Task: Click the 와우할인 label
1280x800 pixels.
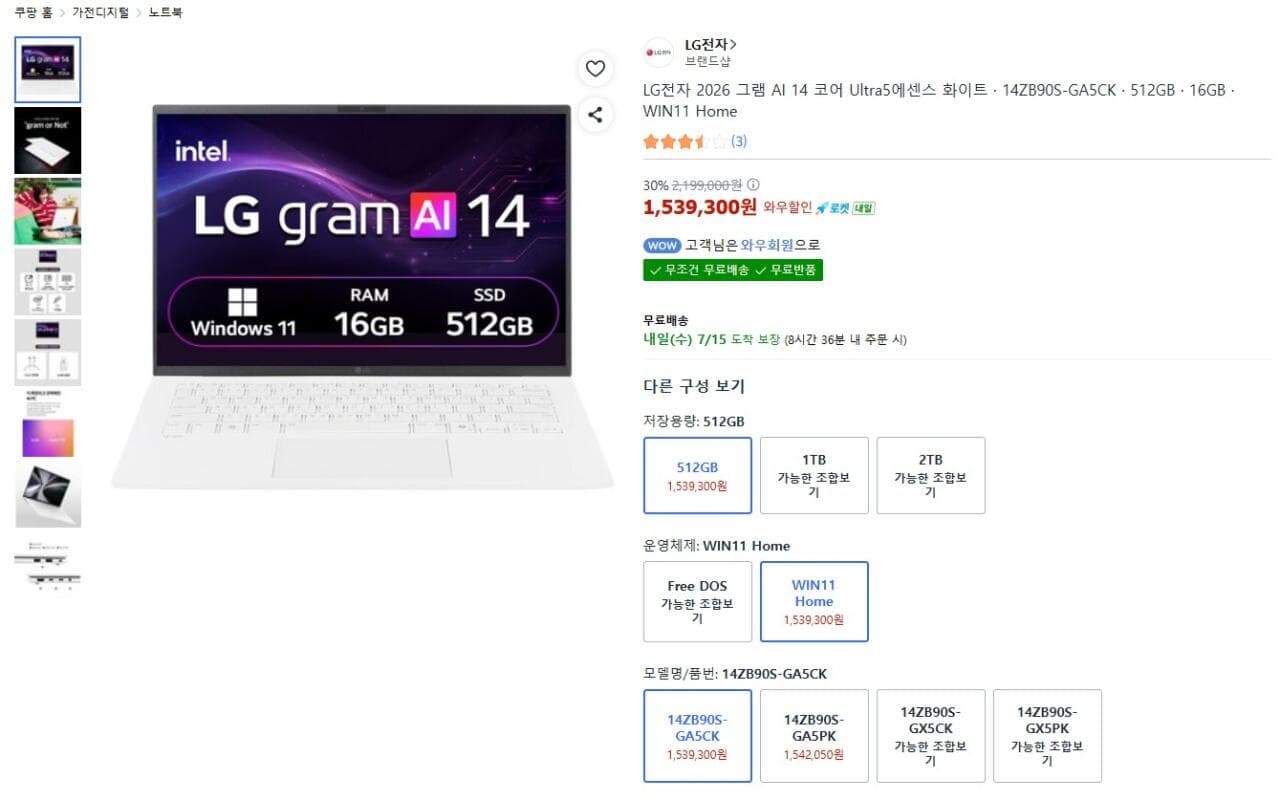Action: [x=788, y=208]
